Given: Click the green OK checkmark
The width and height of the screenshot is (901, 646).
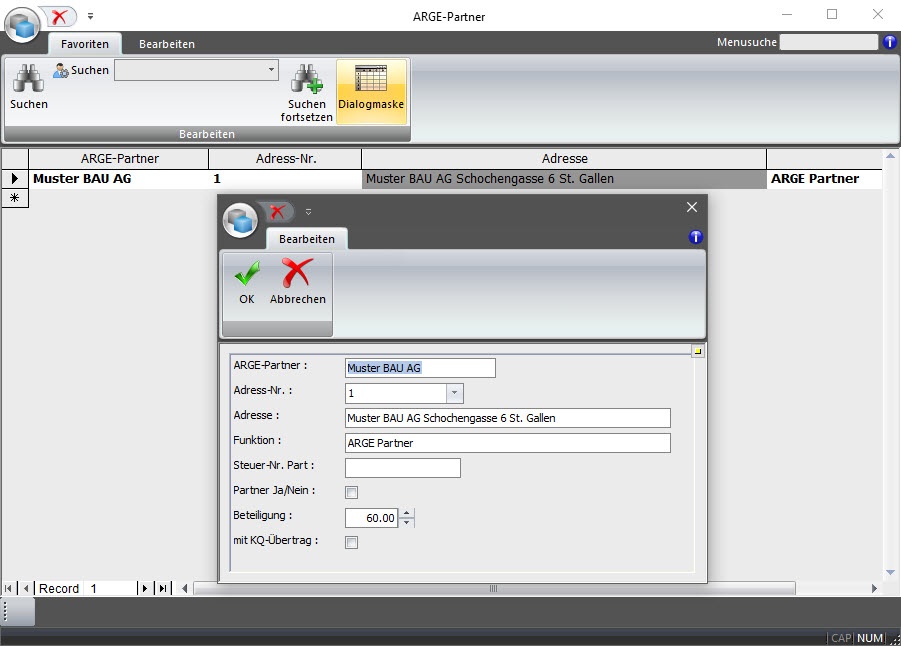Looking at the screenshot, I should click(246, 273).
